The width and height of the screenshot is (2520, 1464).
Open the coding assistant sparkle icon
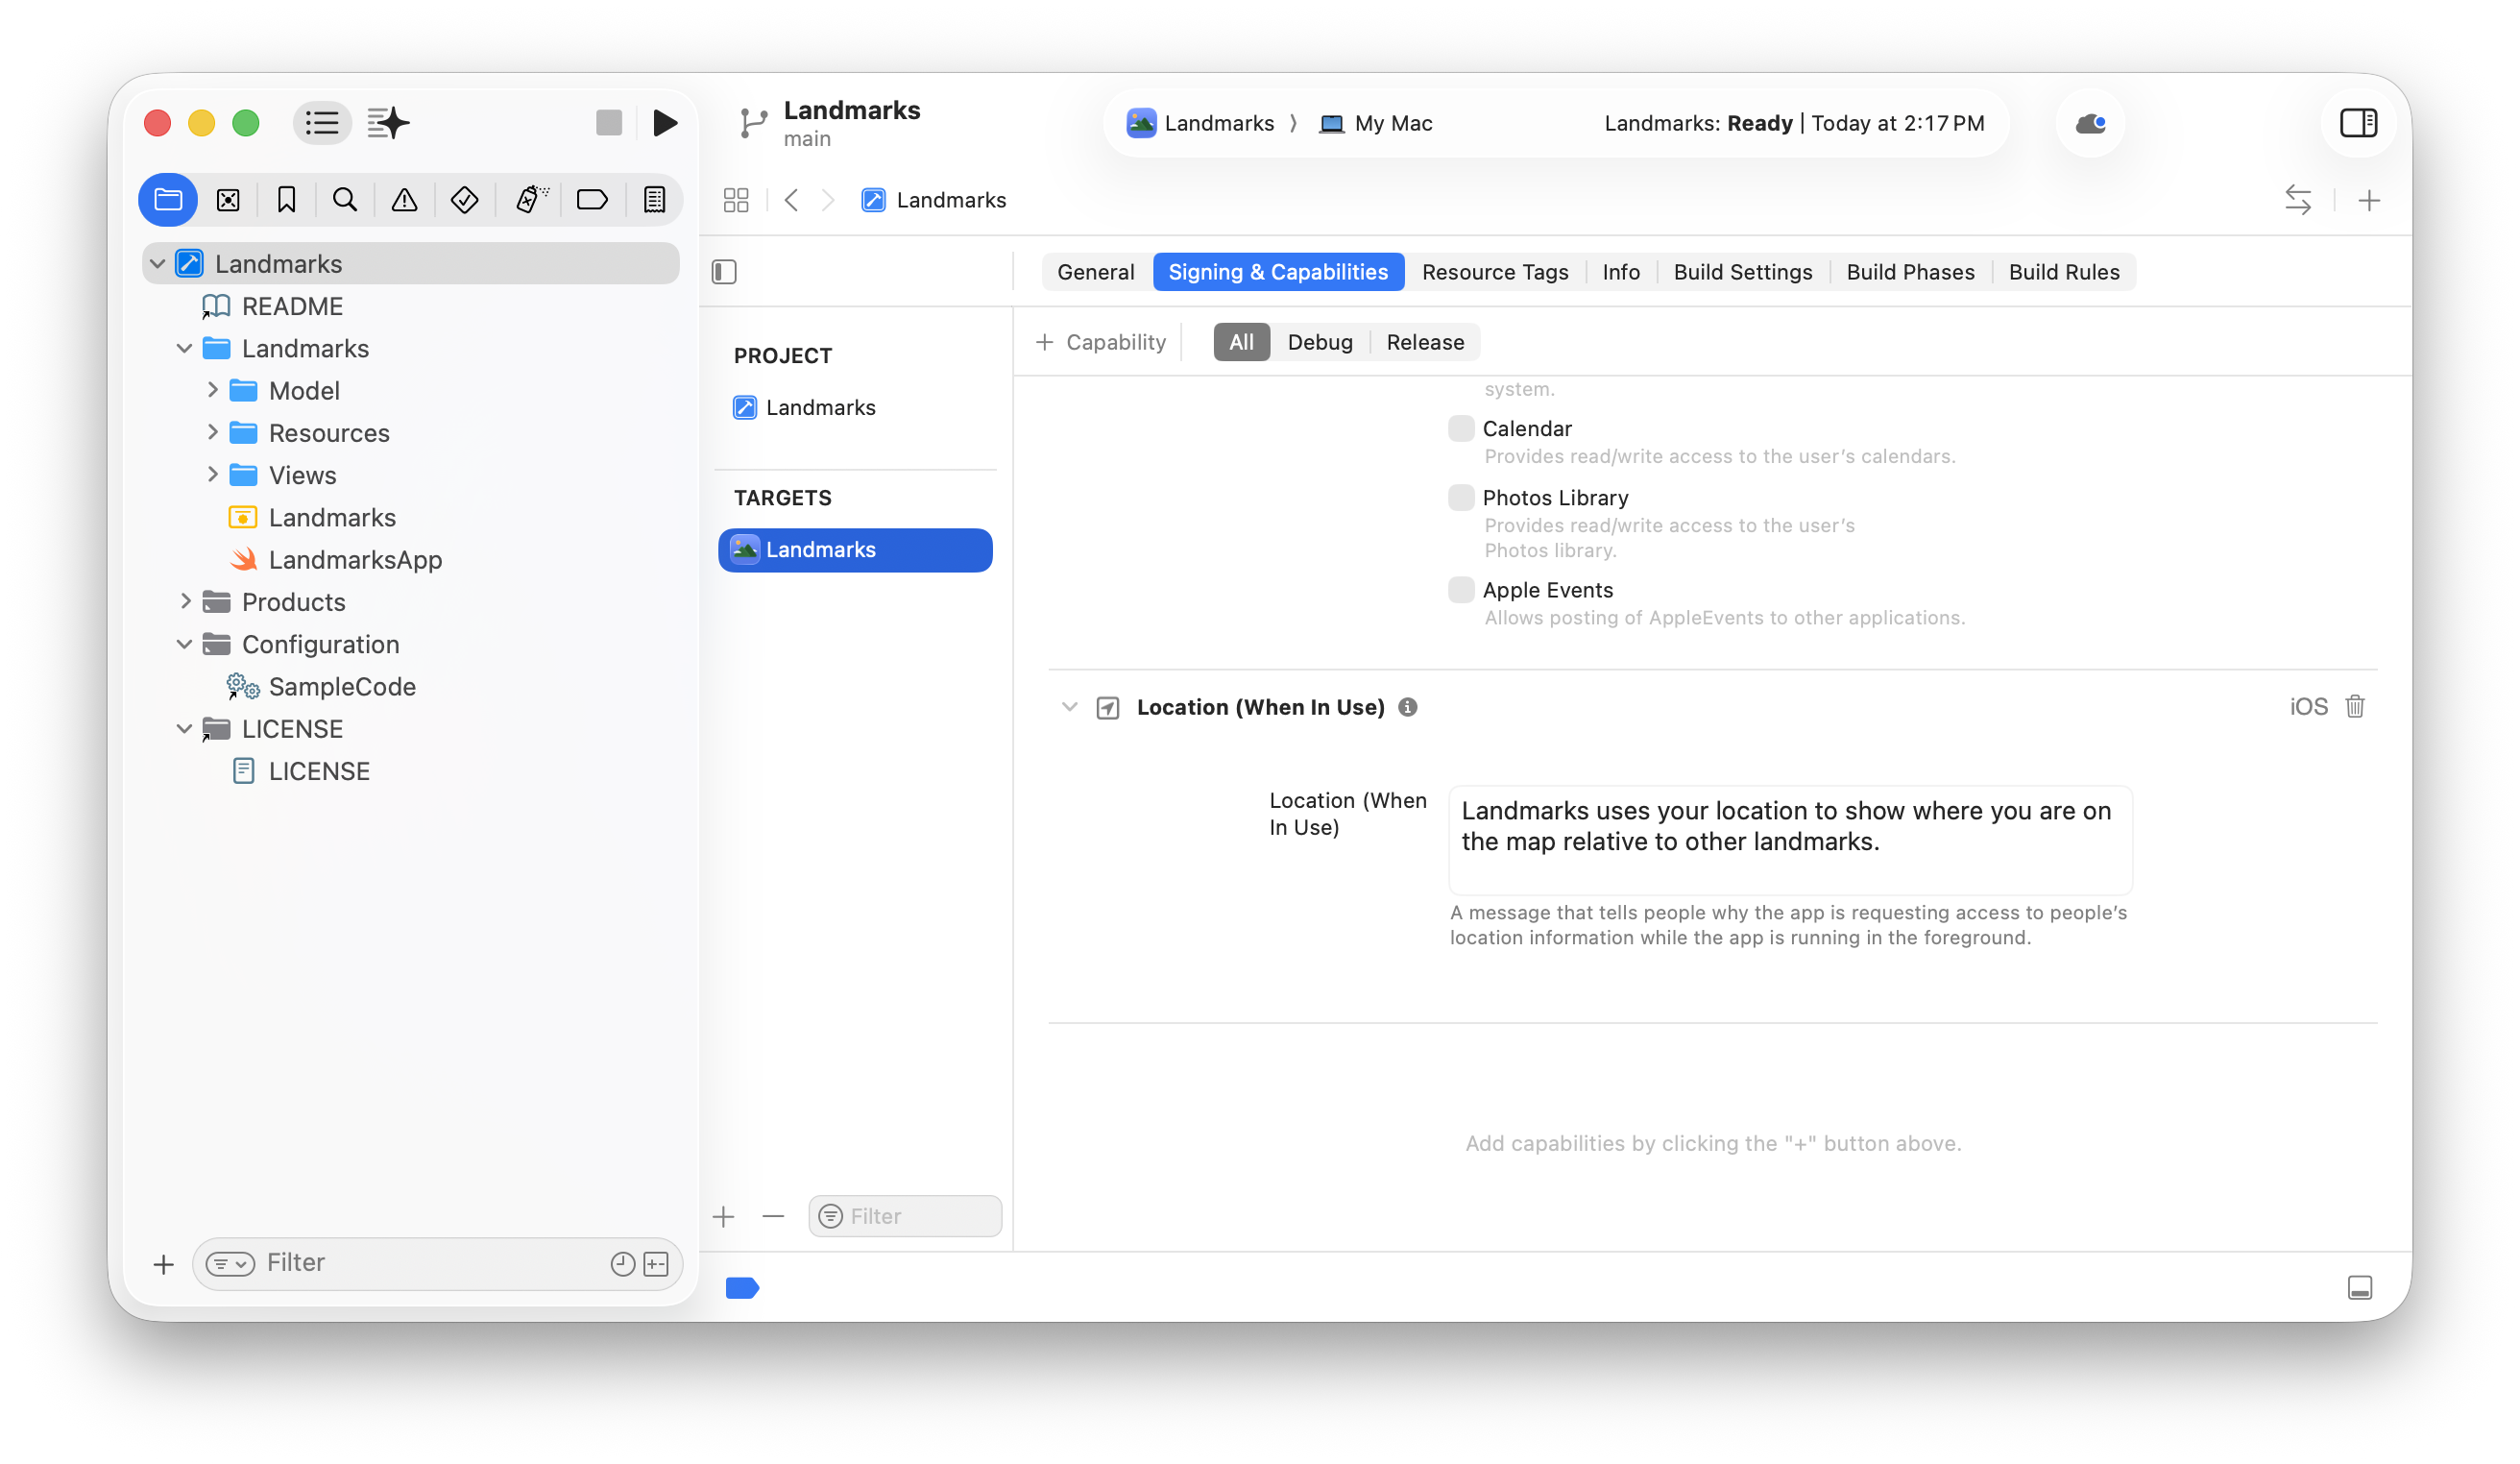coord(389,123)
